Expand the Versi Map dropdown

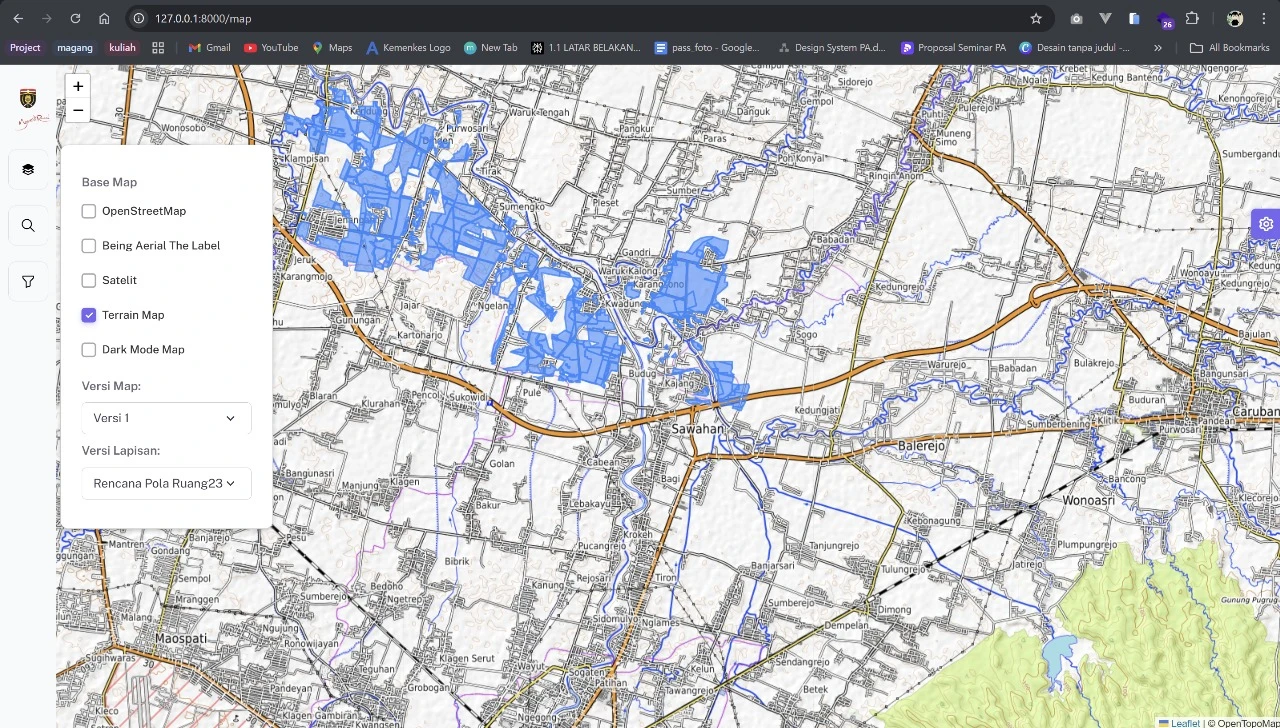pos(166,418)
